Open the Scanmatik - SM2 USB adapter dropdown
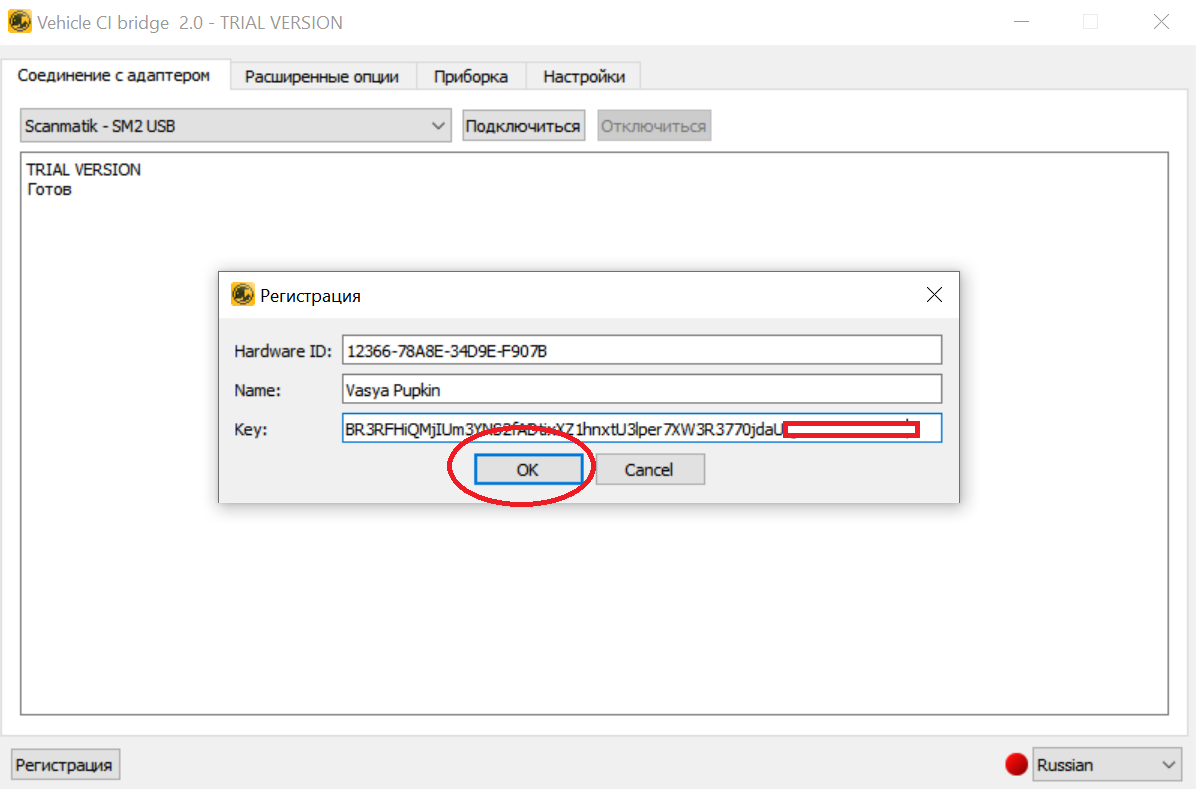1196x789 pixels. [236, 126]
